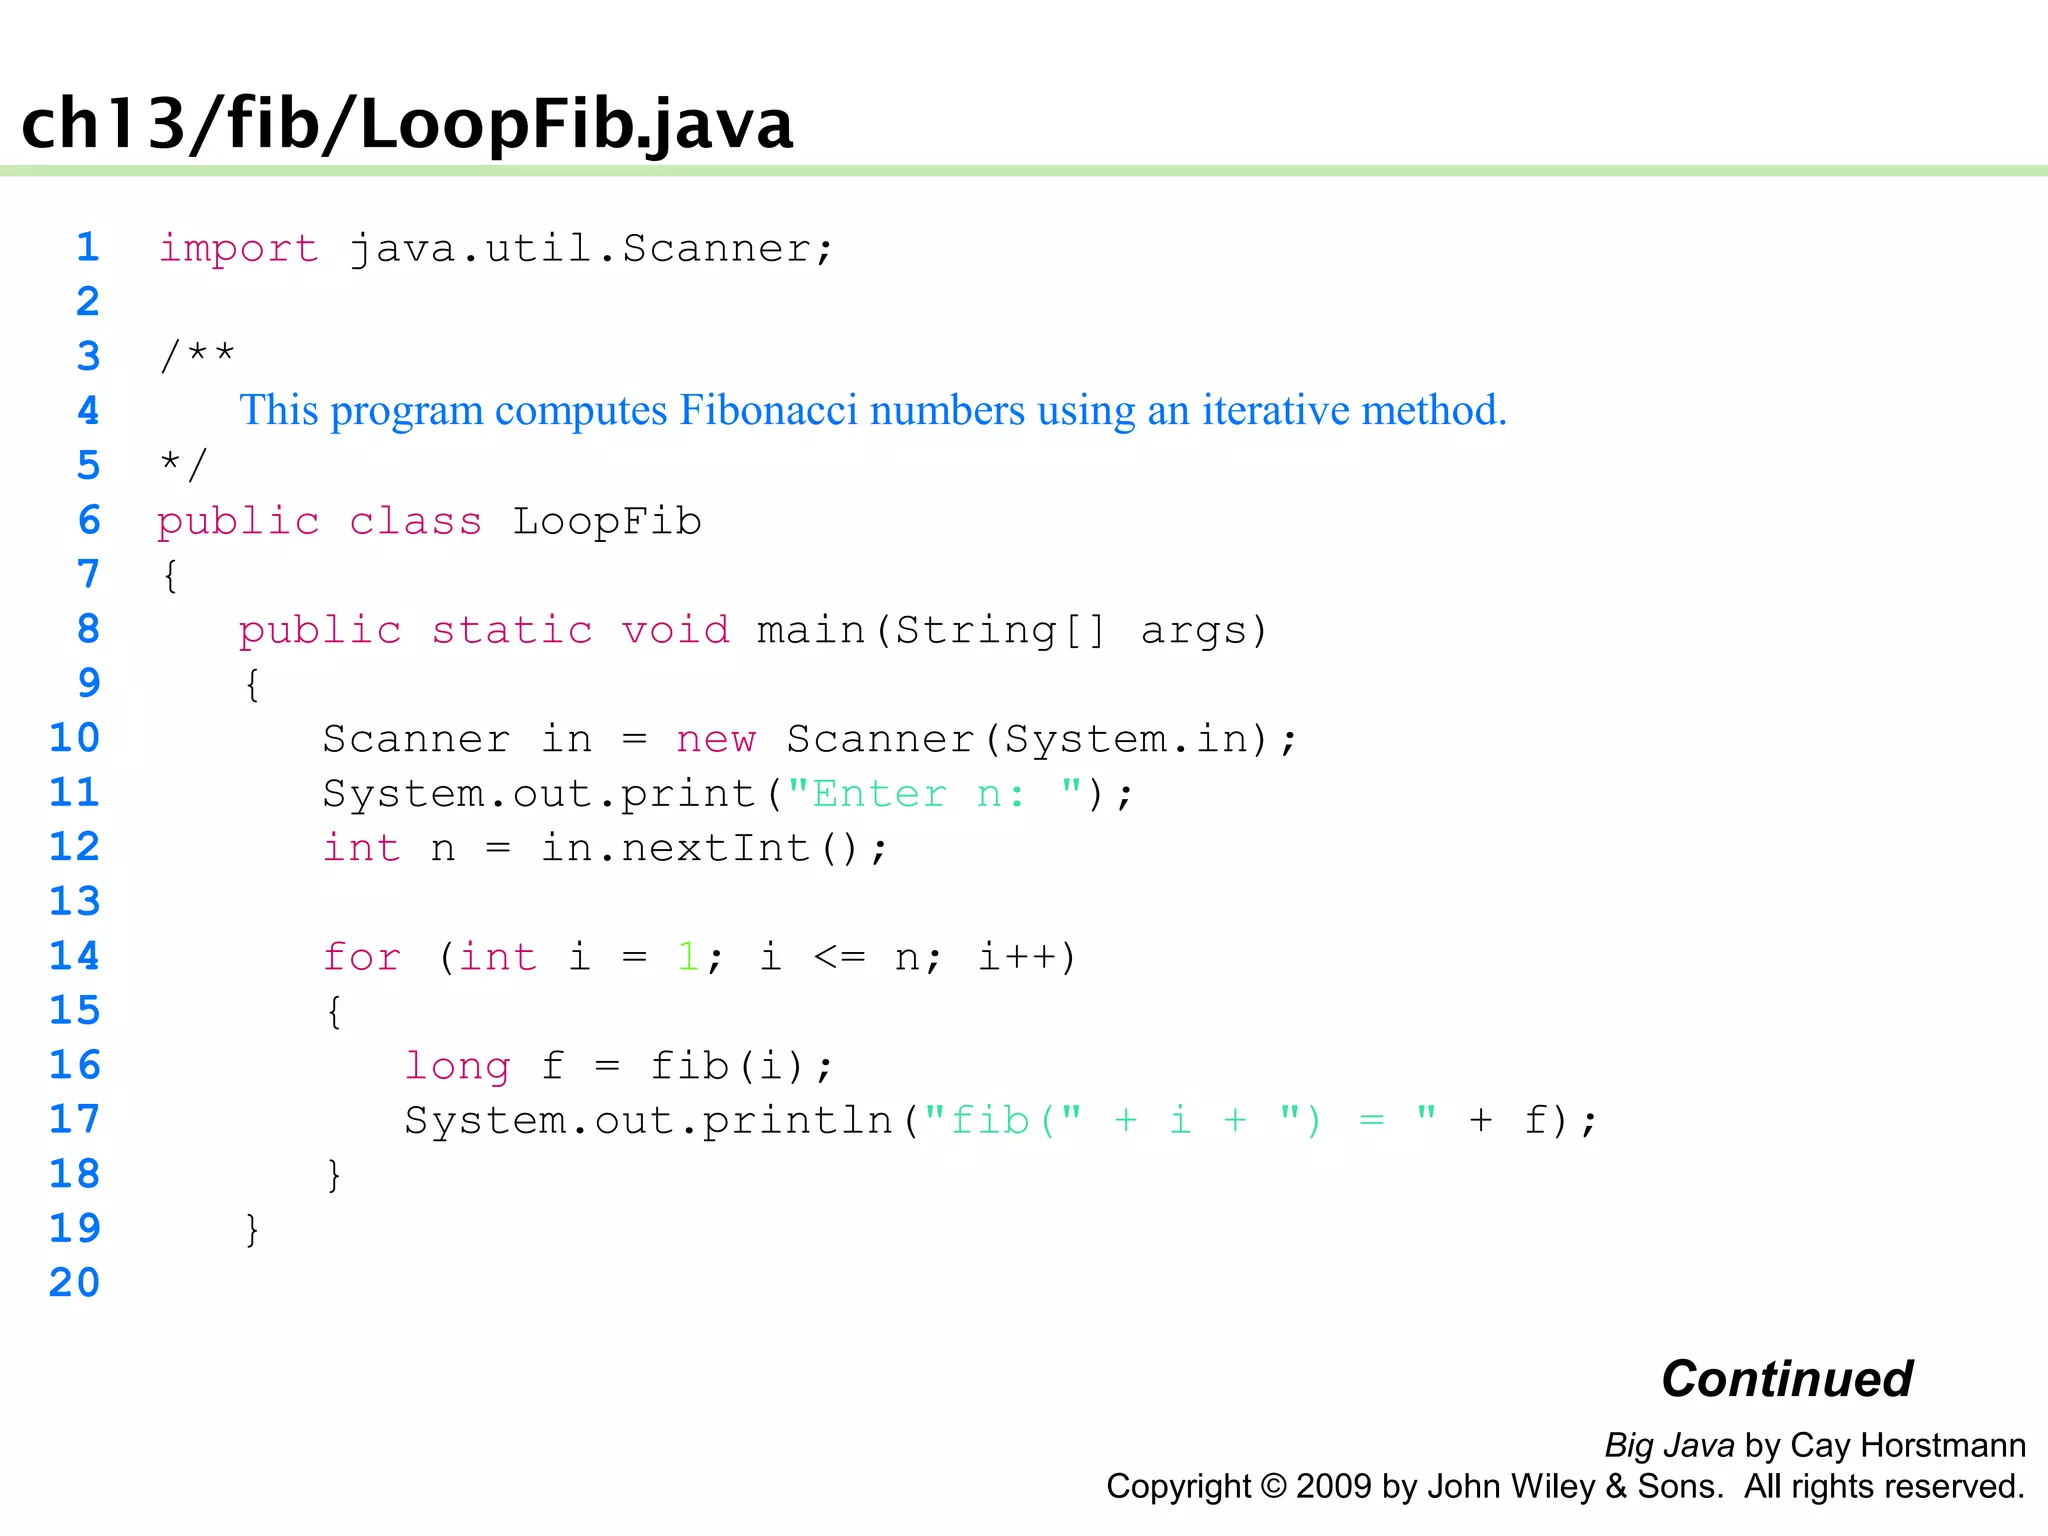The width and height of the screenshot is (2048, 1536).
Task: Select the "import" keyword on line 1
Action: 238,248
